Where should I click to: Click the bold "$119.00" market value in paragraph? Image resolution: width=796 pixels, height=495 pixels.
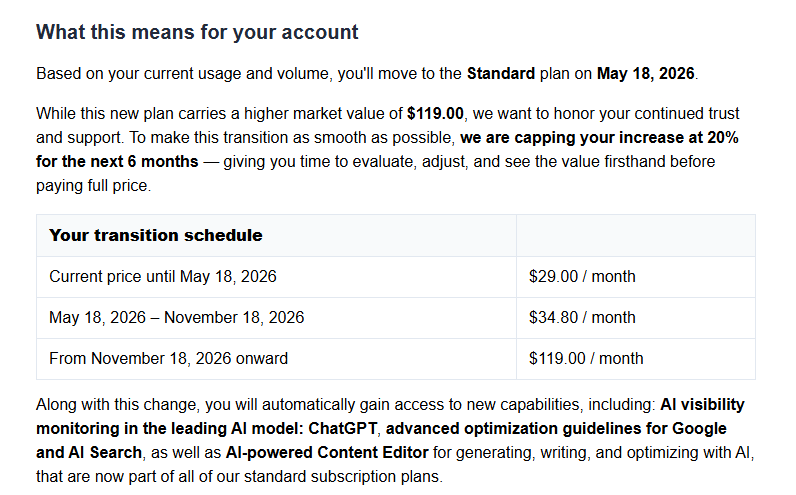coord(435,114)
